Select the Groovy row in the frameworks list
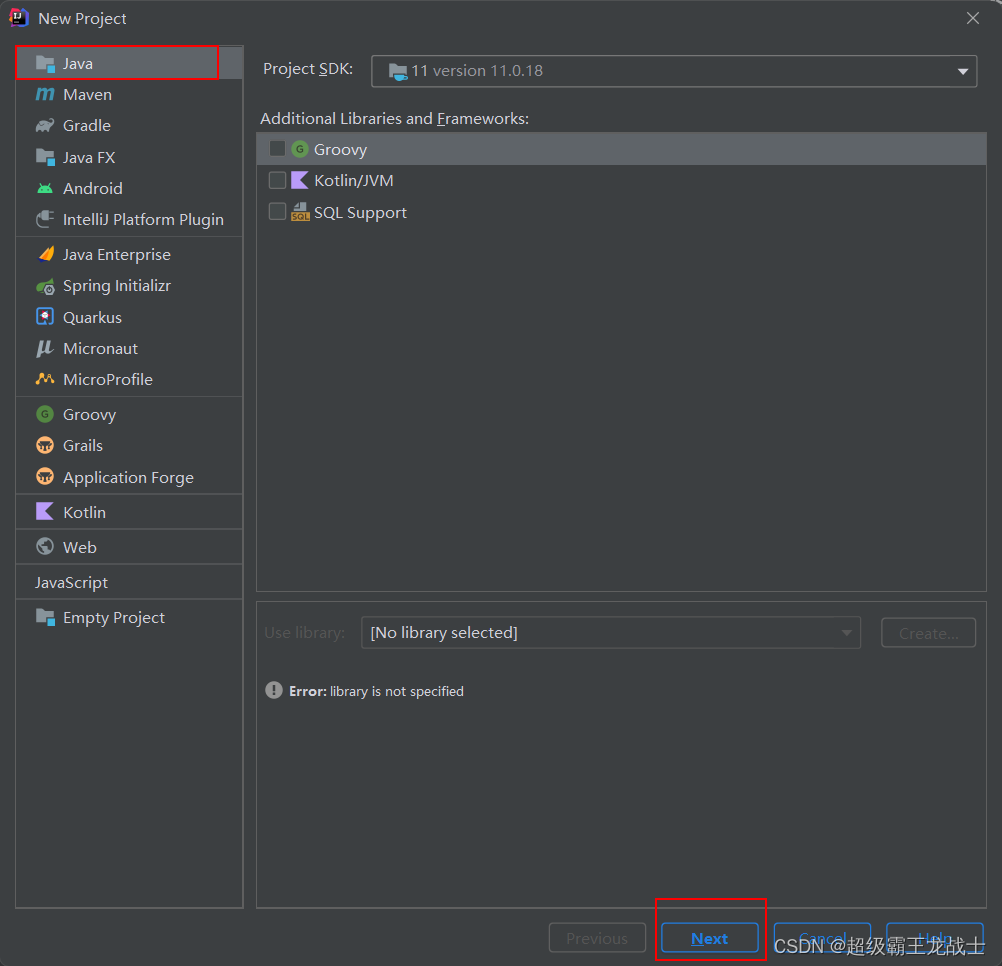 621,149
